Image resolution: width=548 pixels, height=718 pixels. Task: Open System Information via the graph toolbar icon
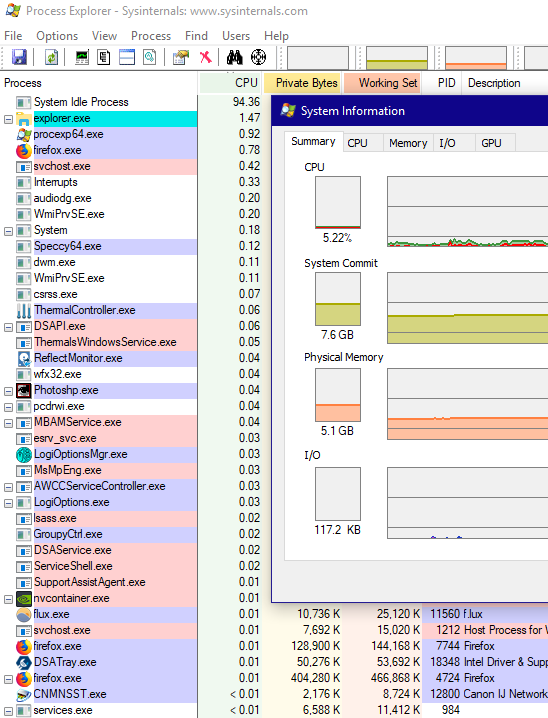tap(82, 57)
